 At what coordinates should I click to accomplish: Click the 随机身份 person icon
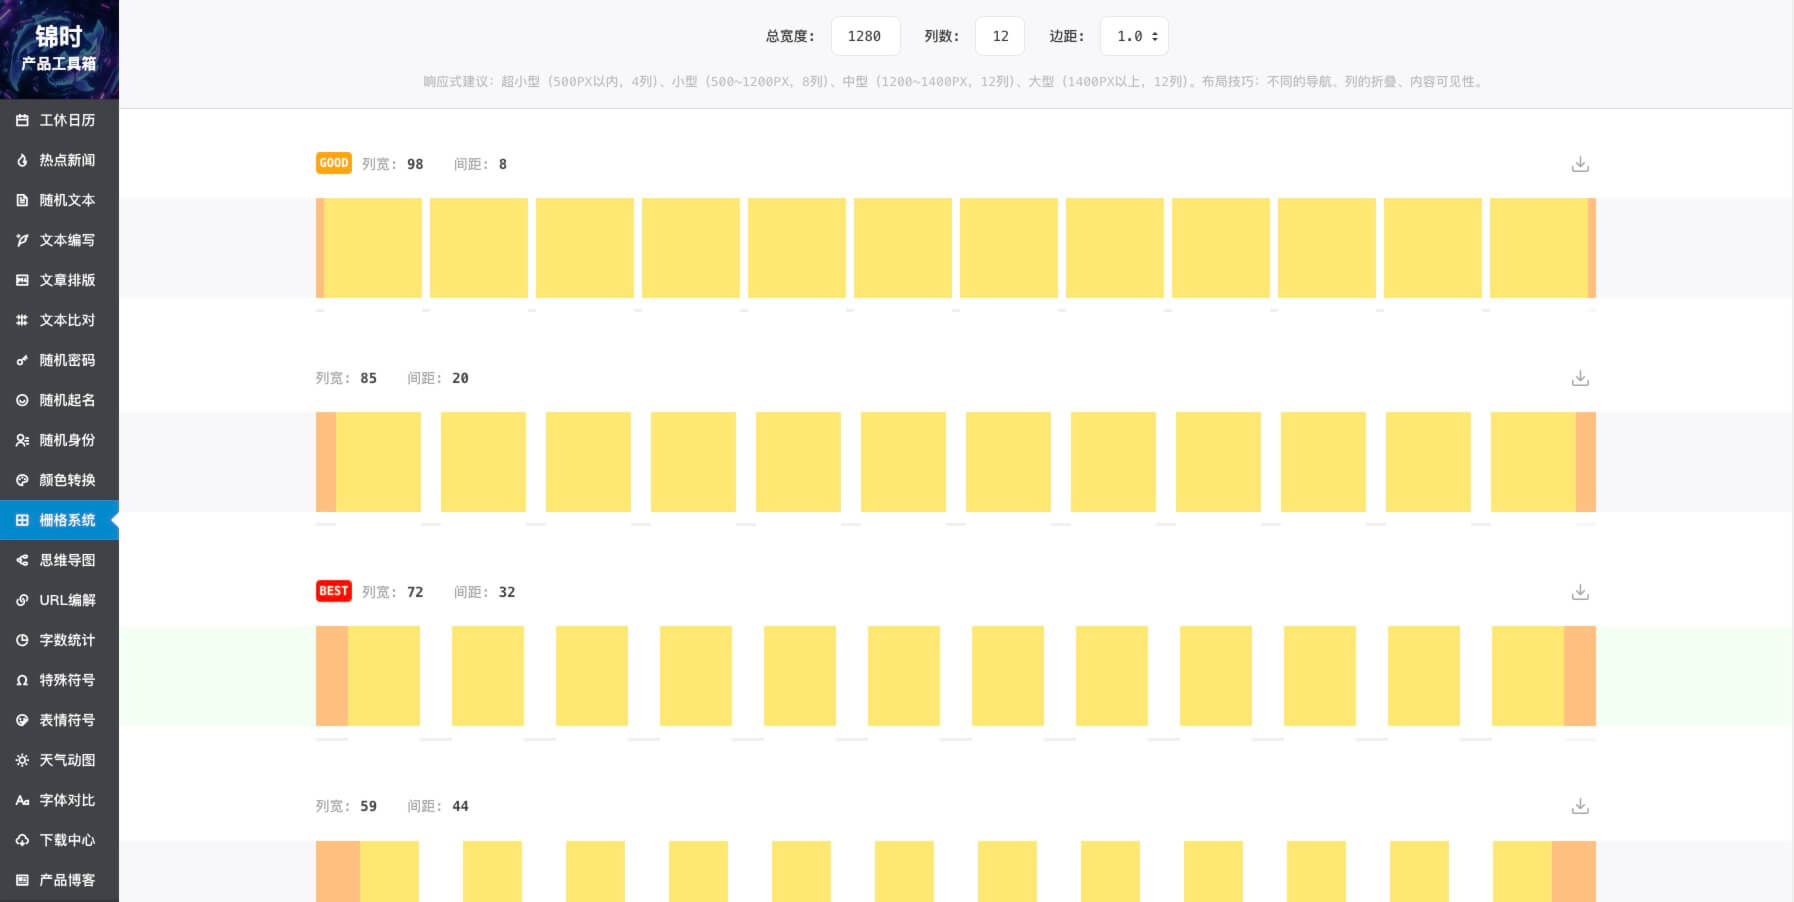tap(22, 440)
